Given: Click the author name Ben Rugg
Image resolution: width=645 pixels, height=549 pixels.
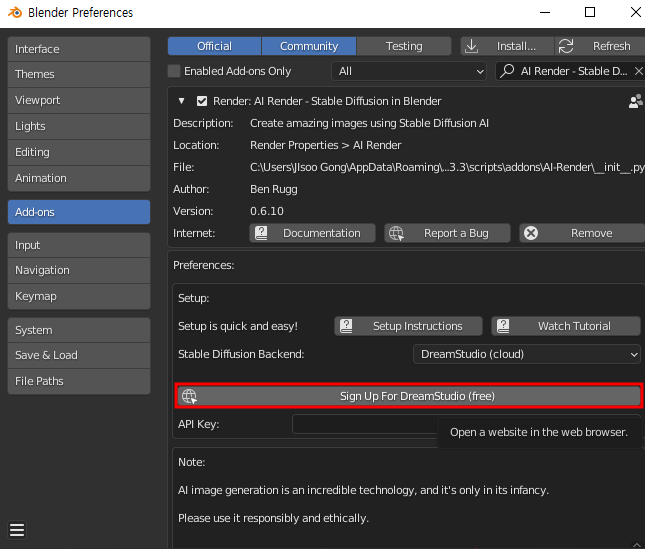Looking at the screenshot, I should pyautogui.click(x=274, y=190).
